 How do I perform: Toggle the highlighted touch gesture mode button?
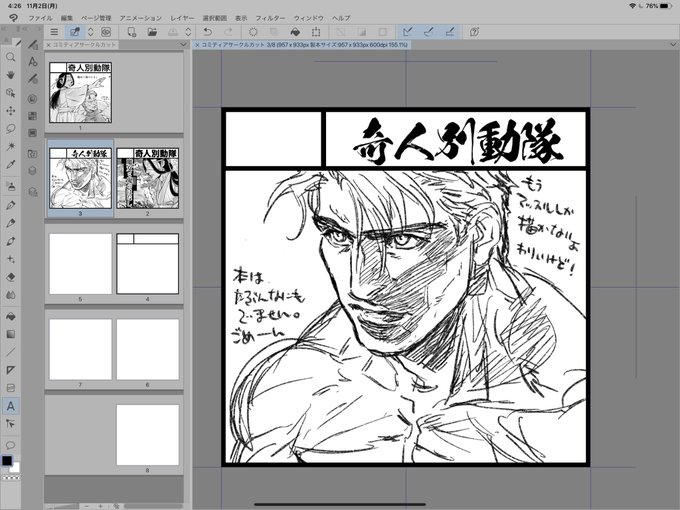[x=75, y=32]
